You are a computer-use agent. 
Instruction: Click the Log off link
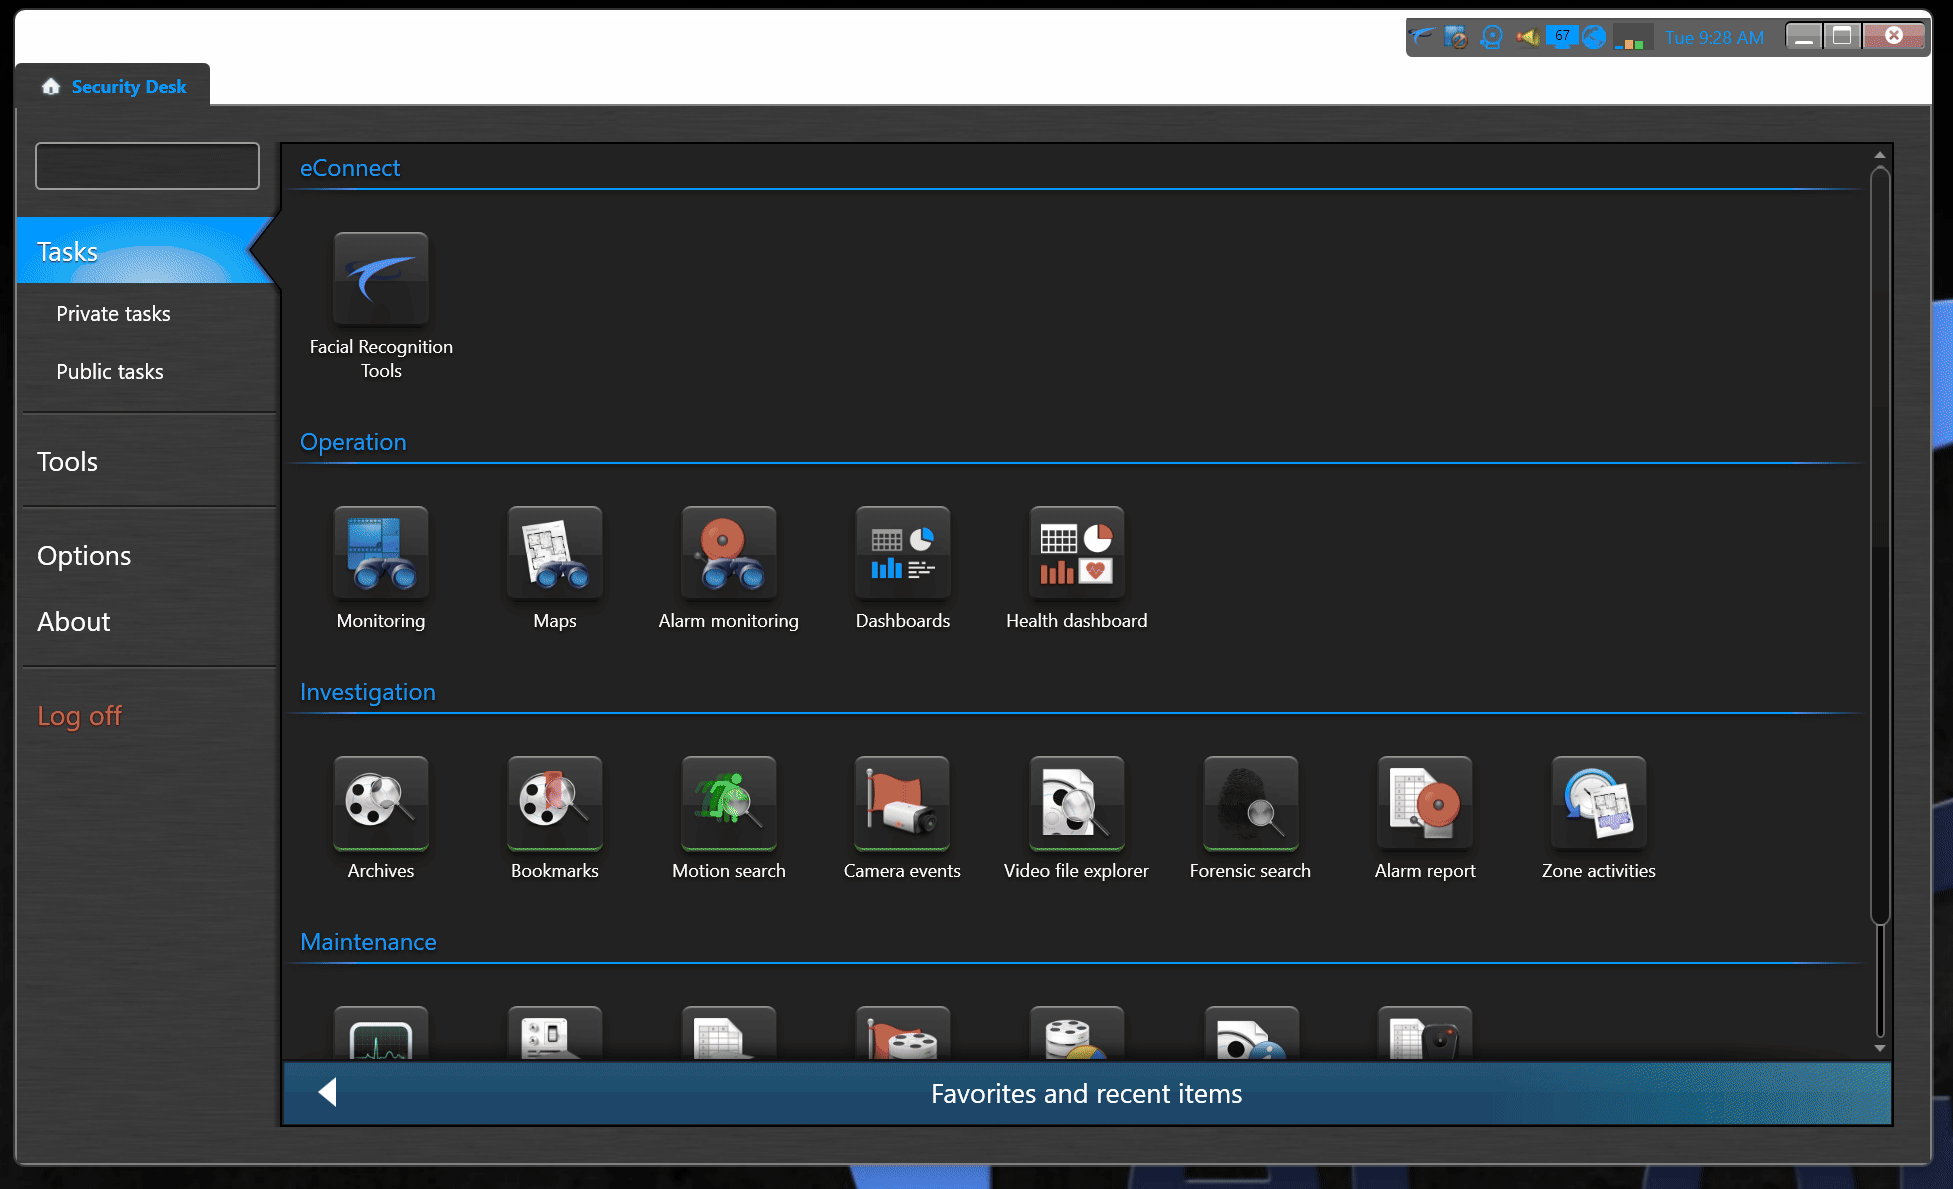[79, 716]
